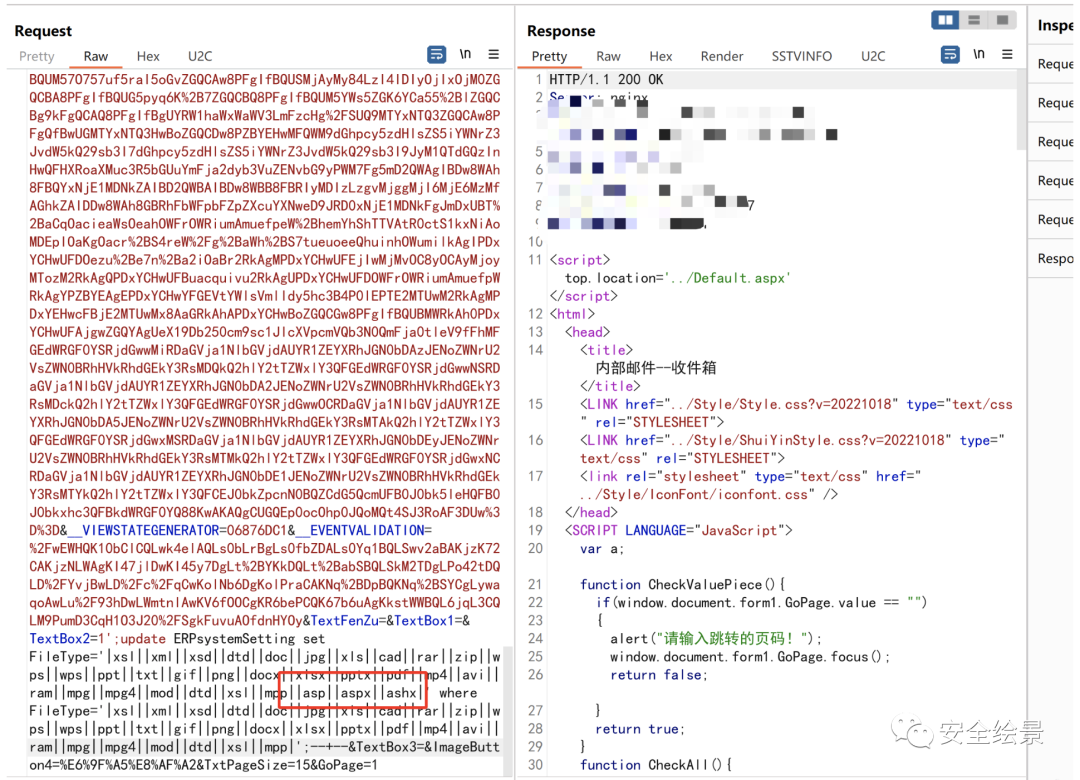This screenshot has height=780, width=1080.
Task: Click 'TextFenZu' parameter in request body
Action: coord(344,621)
